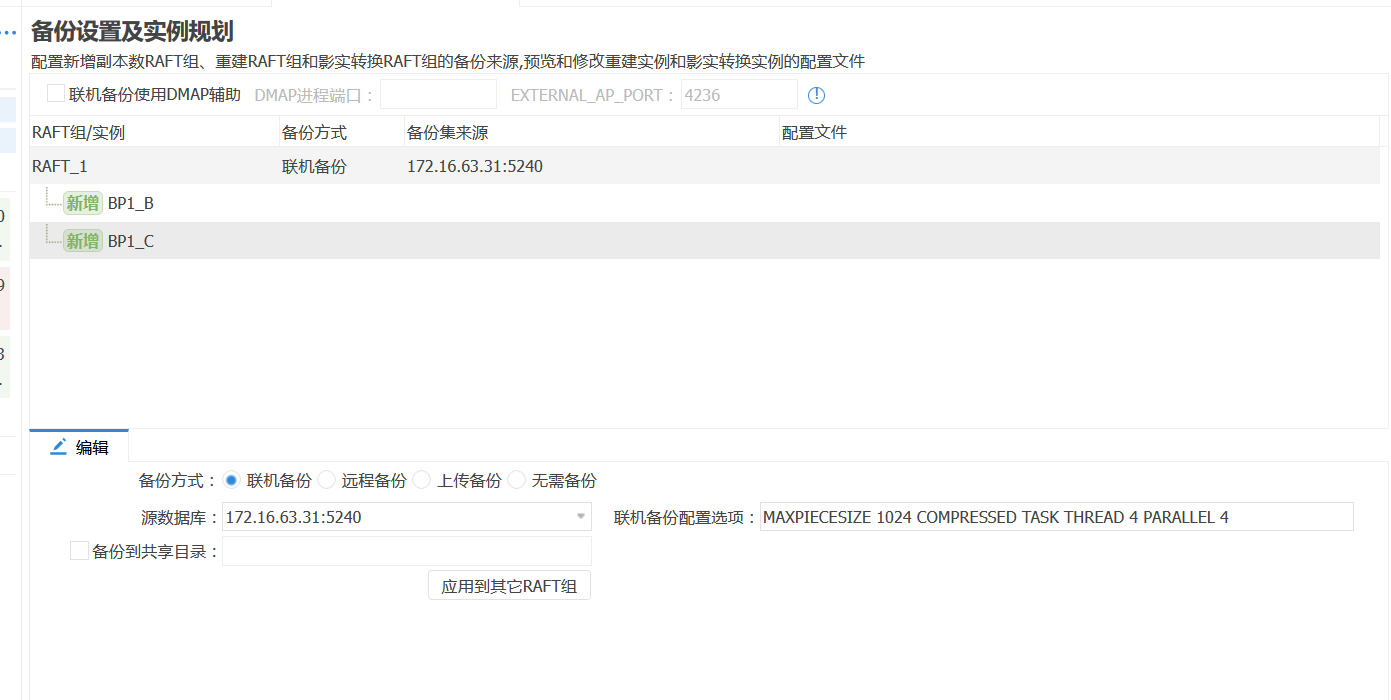Select the BP1_C instance row

705,241
